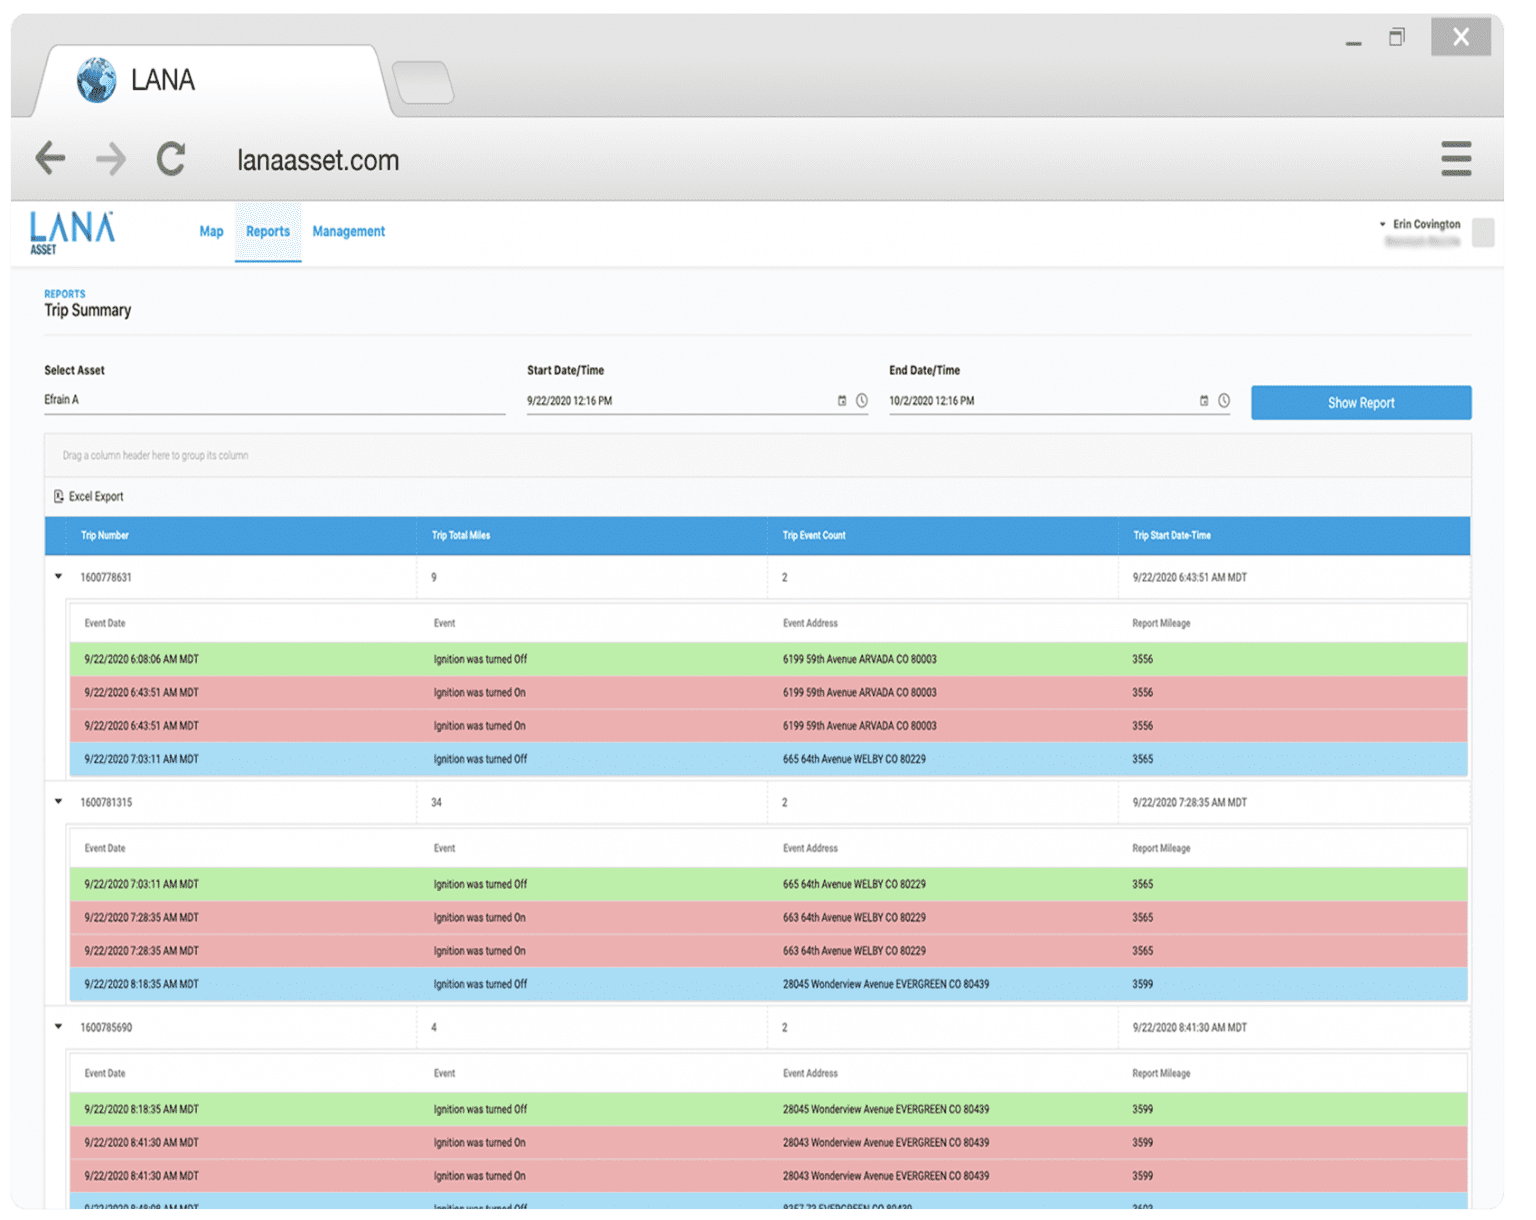Open the time picker for Start Date
1536x1220 pixels.
863,400
